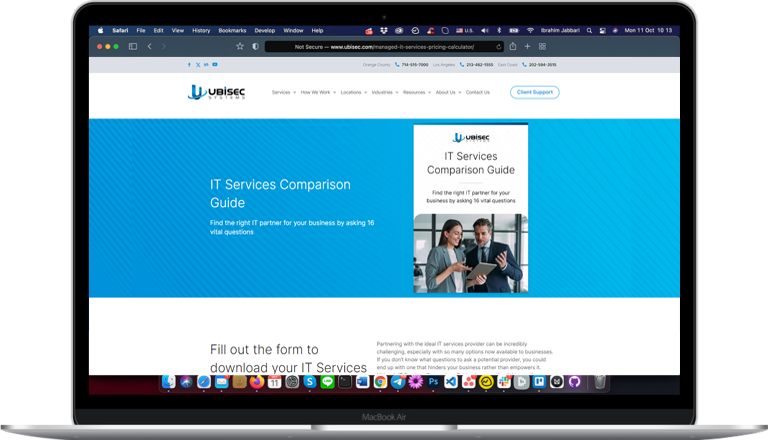Open the Trash in the Dock

tap(600, 382)
